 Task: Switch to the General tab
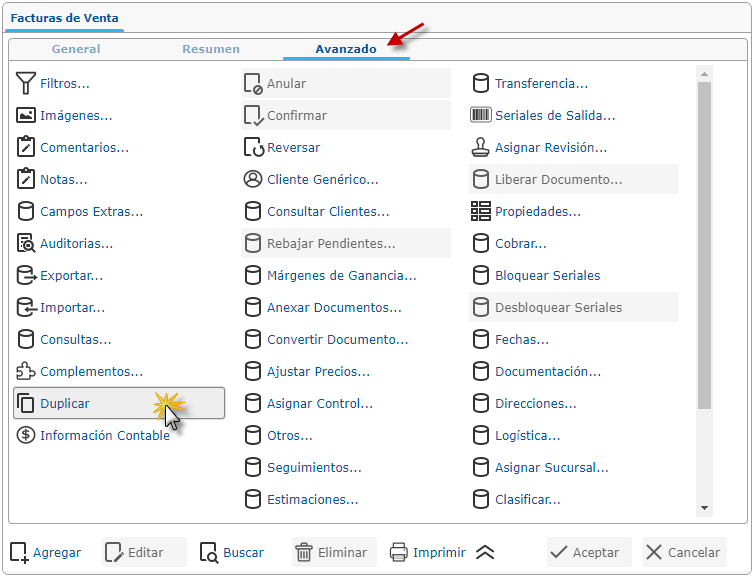[x=76, y=49]
